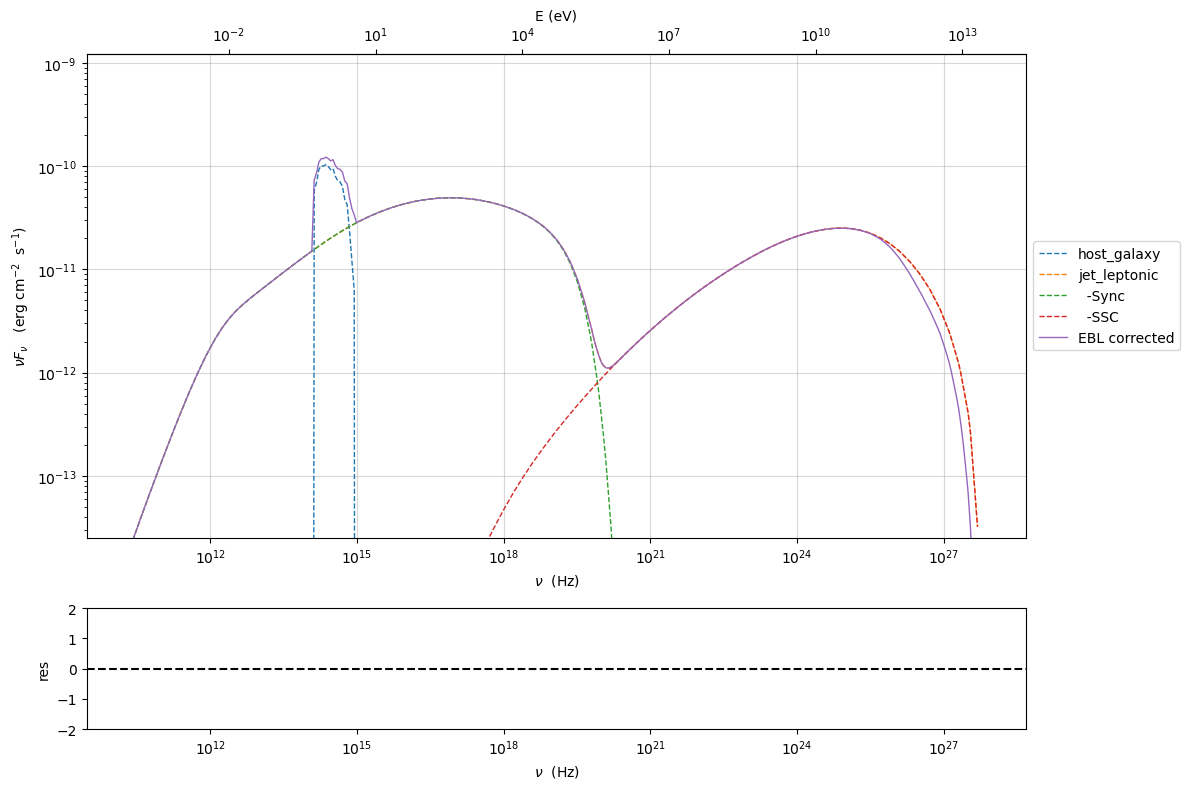Screen dimensions: 1189x789
Task: Click the 10^13 tick label on the top energy axis
Action: tap(962, 36)
